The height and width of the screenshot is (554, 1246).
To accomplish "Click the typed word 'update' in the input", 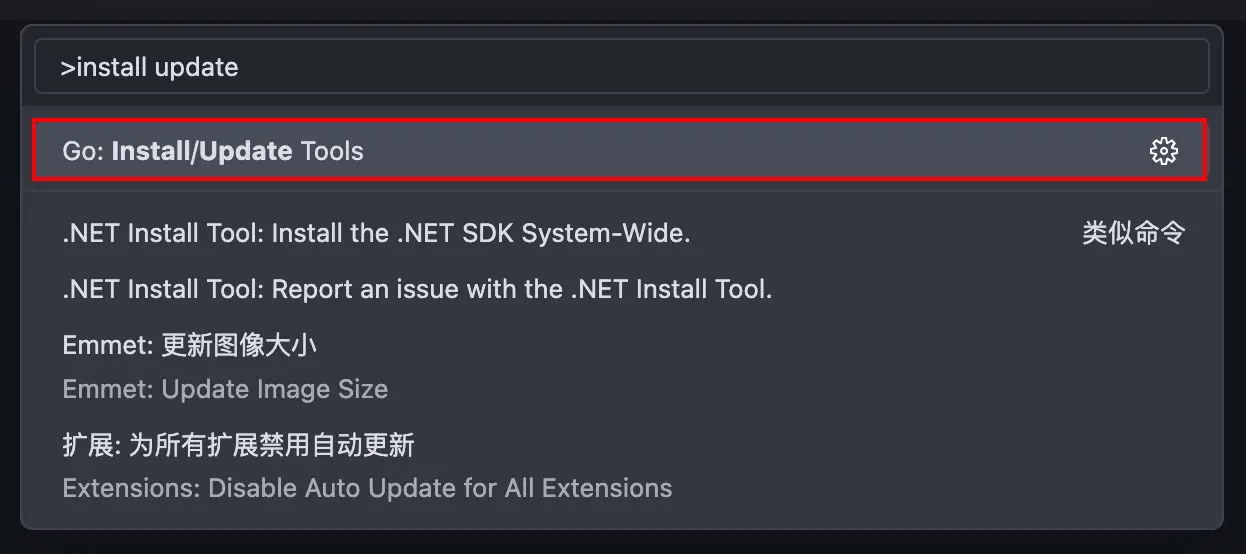I will (196, 68).
